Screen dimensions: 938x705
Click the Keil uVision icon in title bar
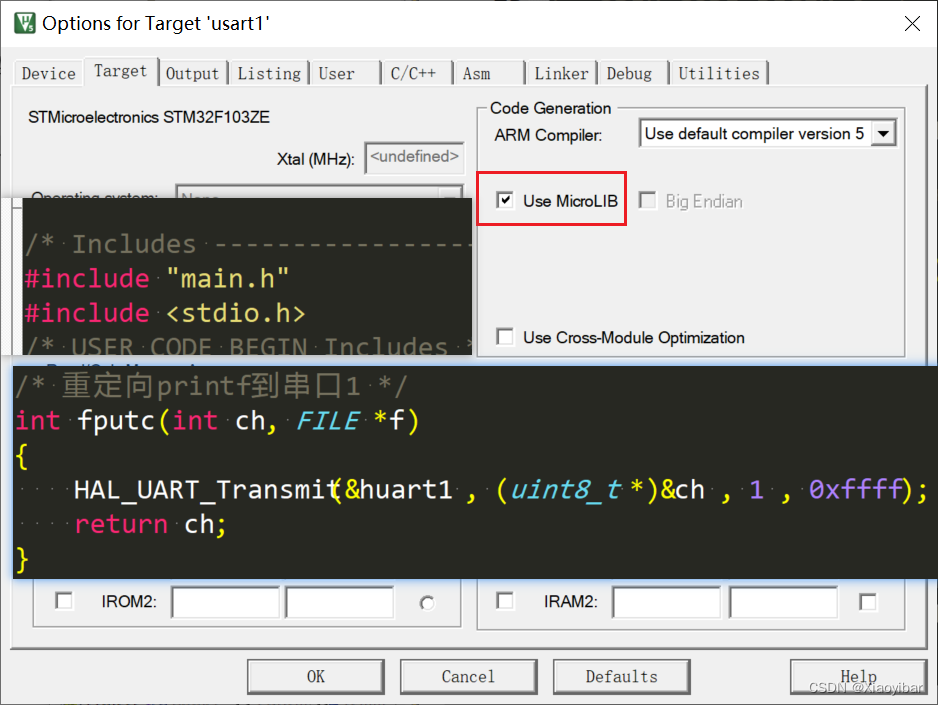[25, 23]
